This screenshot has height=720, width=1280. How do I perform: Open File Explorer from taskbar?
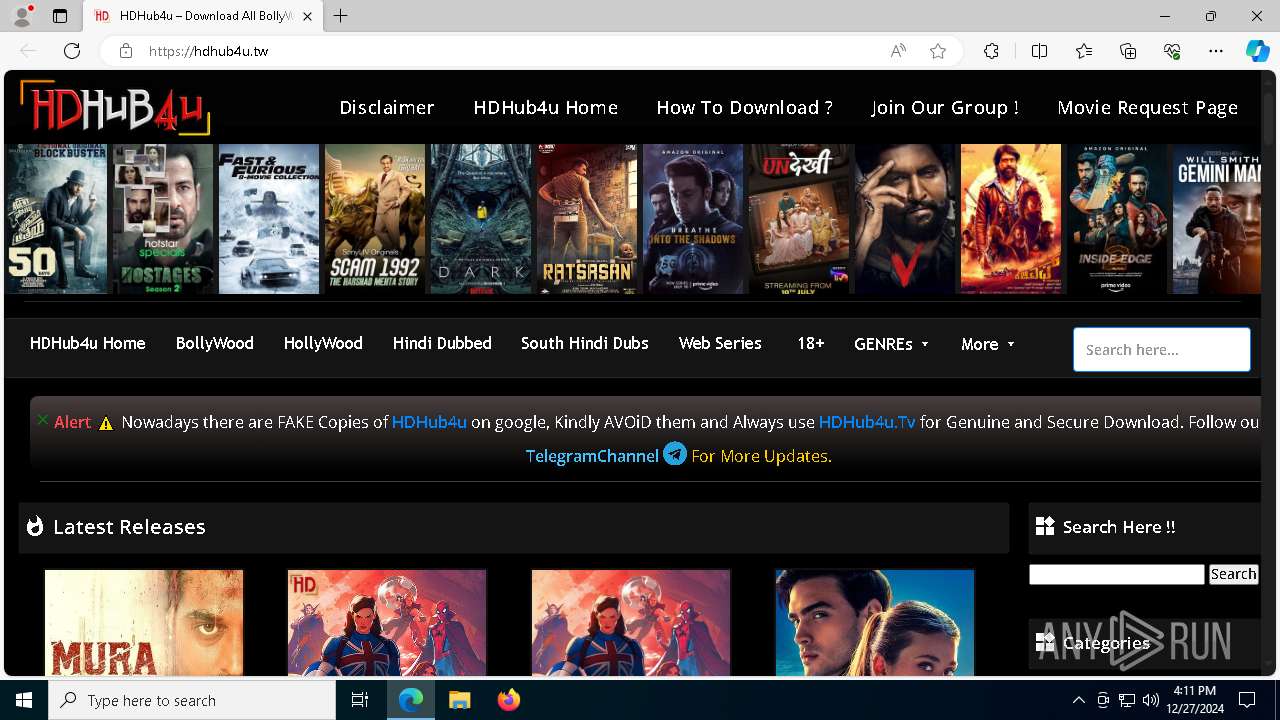click(x=459, y=700)
